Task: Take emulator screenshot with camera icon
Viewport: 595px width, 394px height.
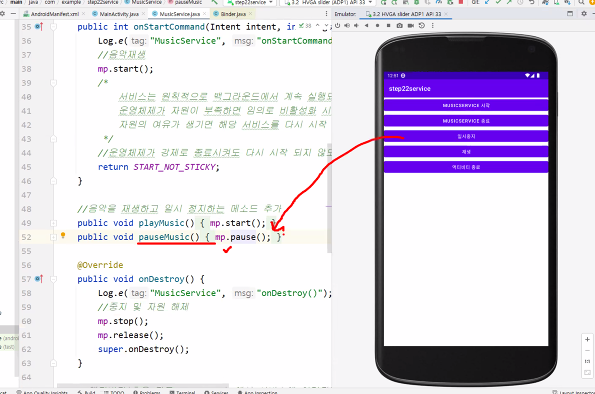Action: tap(400, 25)
